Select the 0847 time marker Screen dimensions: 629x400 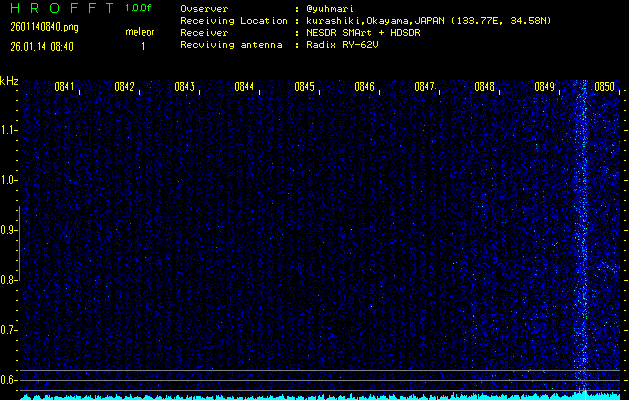click(x=425, y=87)
